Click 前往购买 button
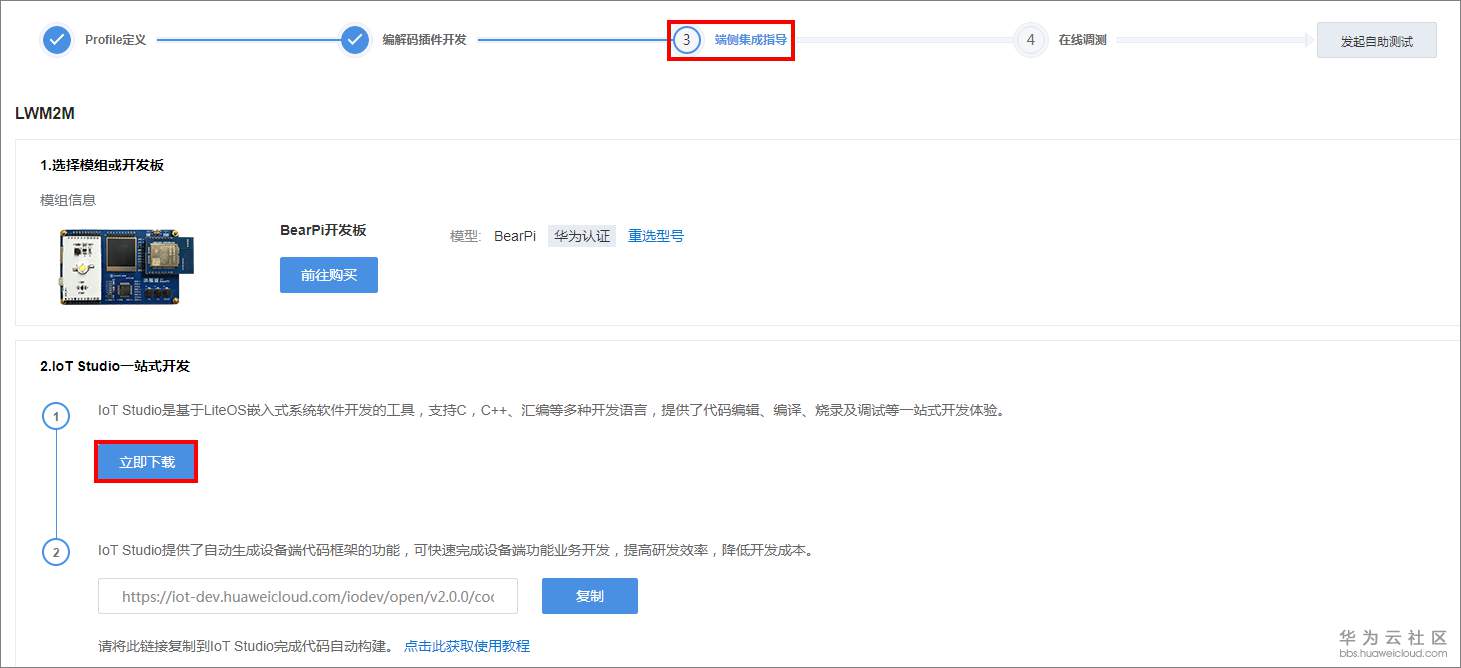The width and height of the screenshot is (1461, 668). click(x=329, y=274)
